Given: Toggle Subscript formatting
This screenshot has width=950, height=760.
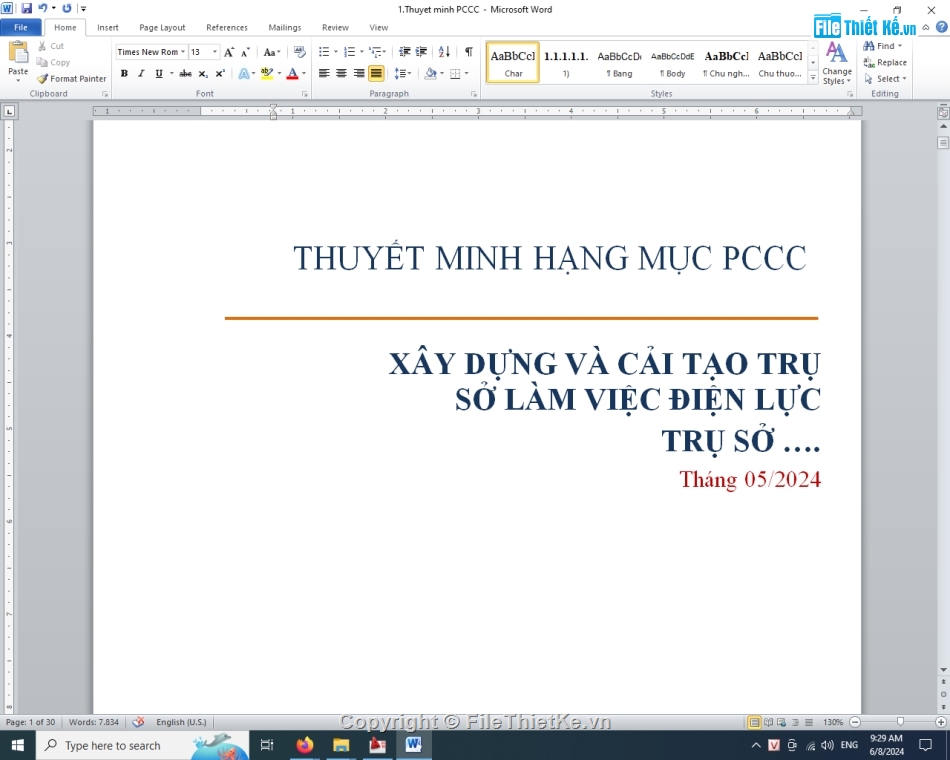Looking at the screenshot, I should (x=203, y=73).
